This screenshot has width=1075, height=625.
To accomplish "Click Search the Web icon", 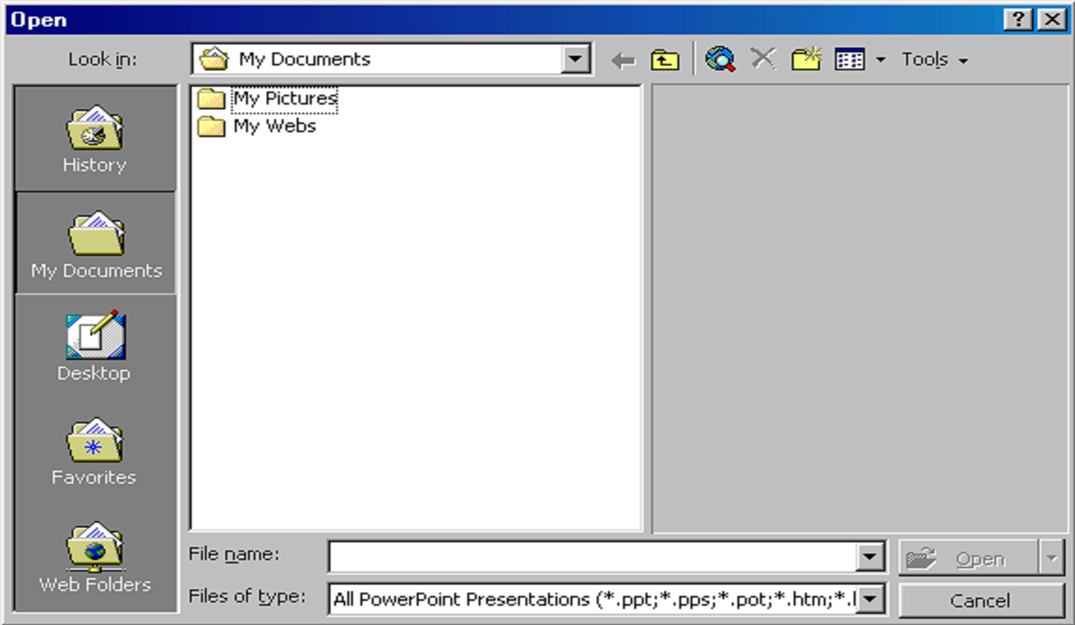I will pyautogui.click(x=719, y=60).
